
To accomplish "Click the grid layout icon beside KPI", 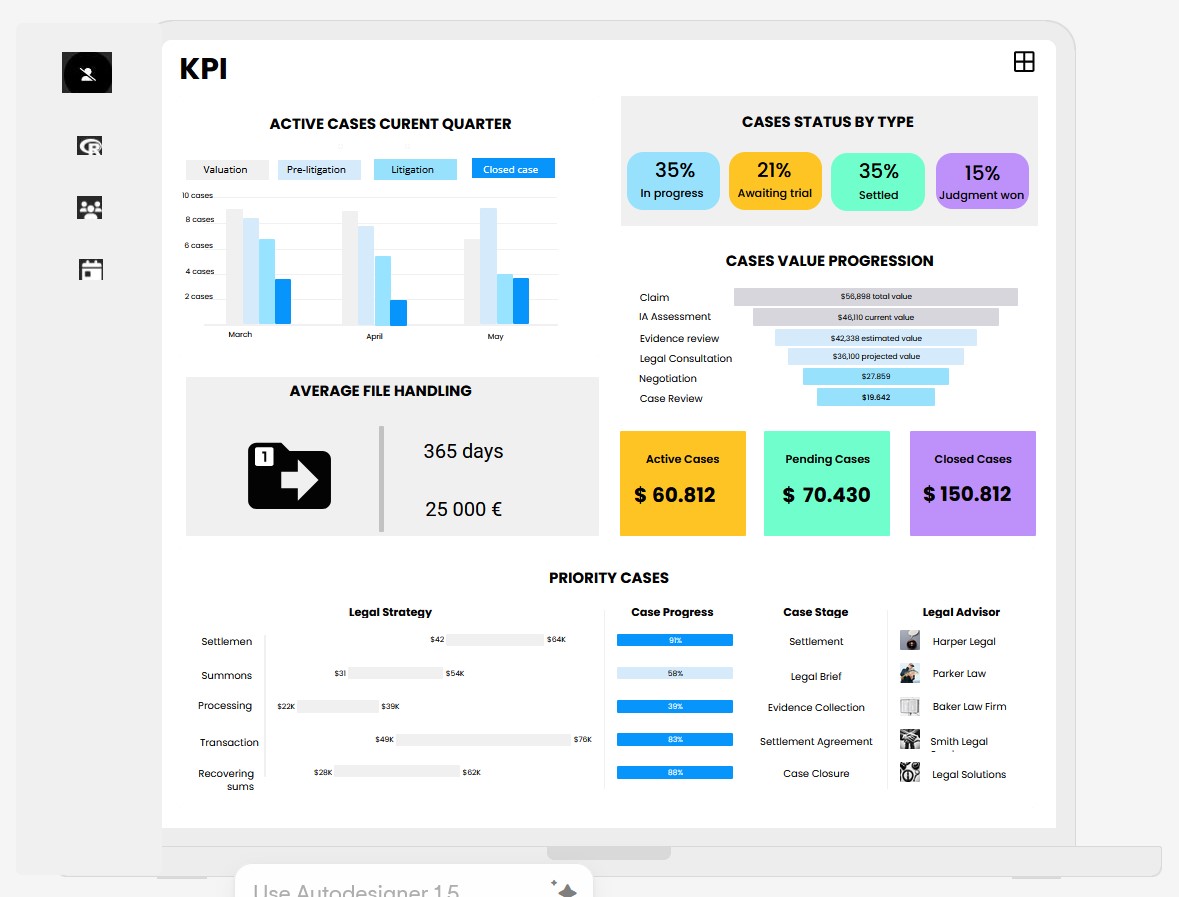I will [x=1024, y=62].
